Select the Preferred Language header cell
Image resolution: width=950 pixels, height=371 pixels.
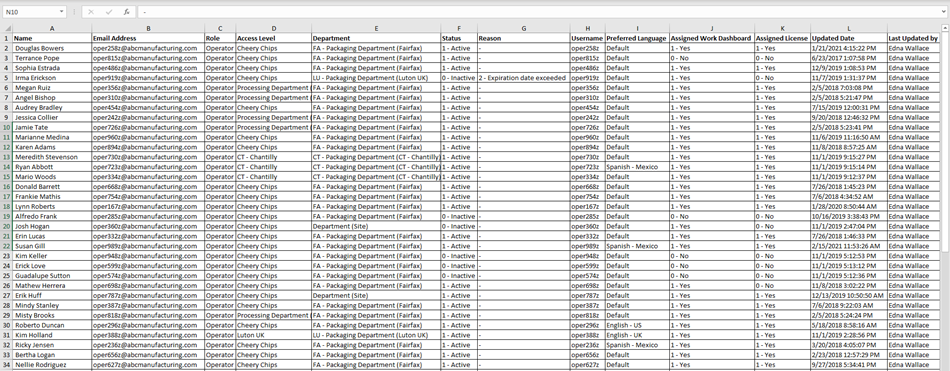pyautogui.click(x=637, y=38)
